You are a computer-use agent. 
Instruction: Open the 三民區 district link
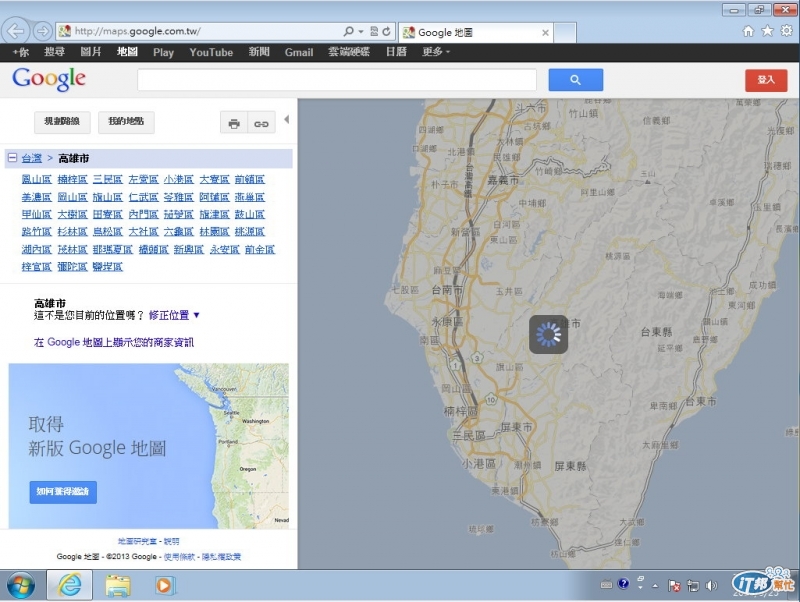tap(108, 180)
